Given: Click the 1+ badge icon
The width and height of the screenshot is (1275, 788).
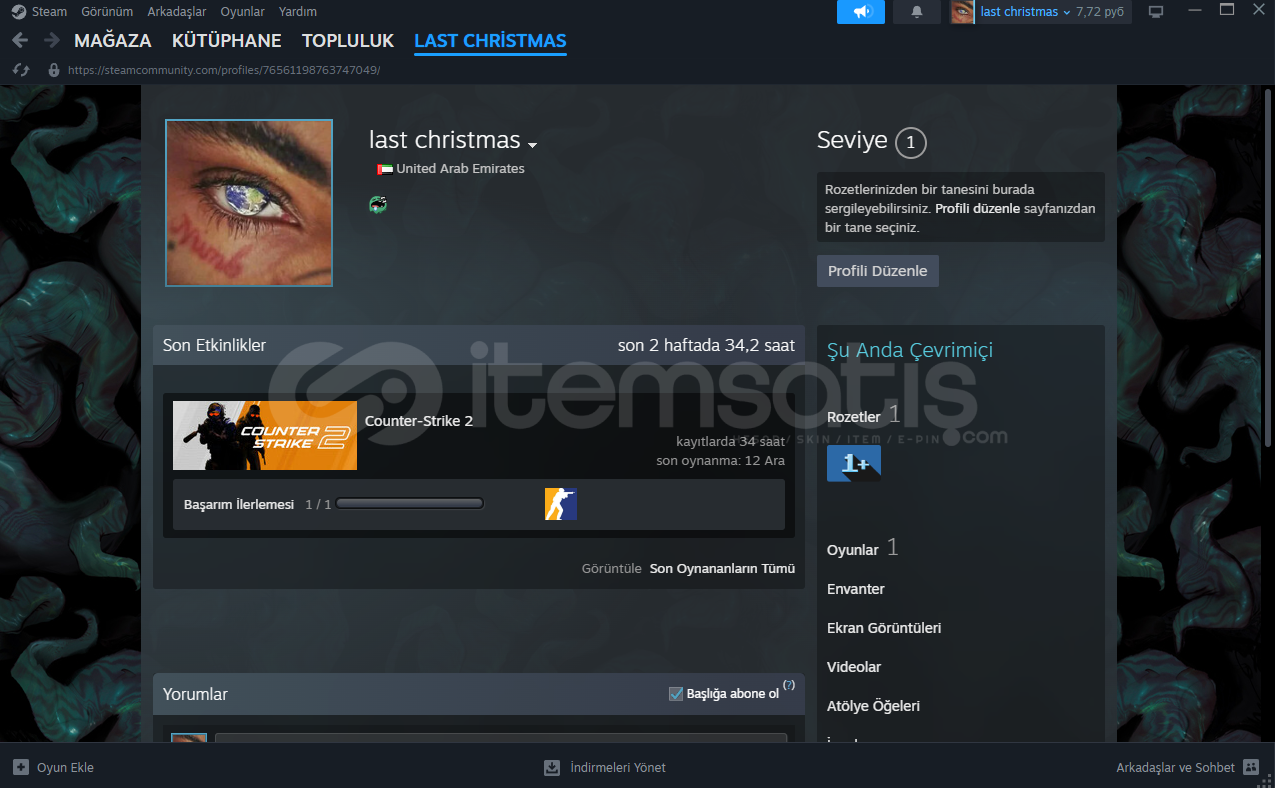Looking at the screenshot, I should [x=854, y=464].
